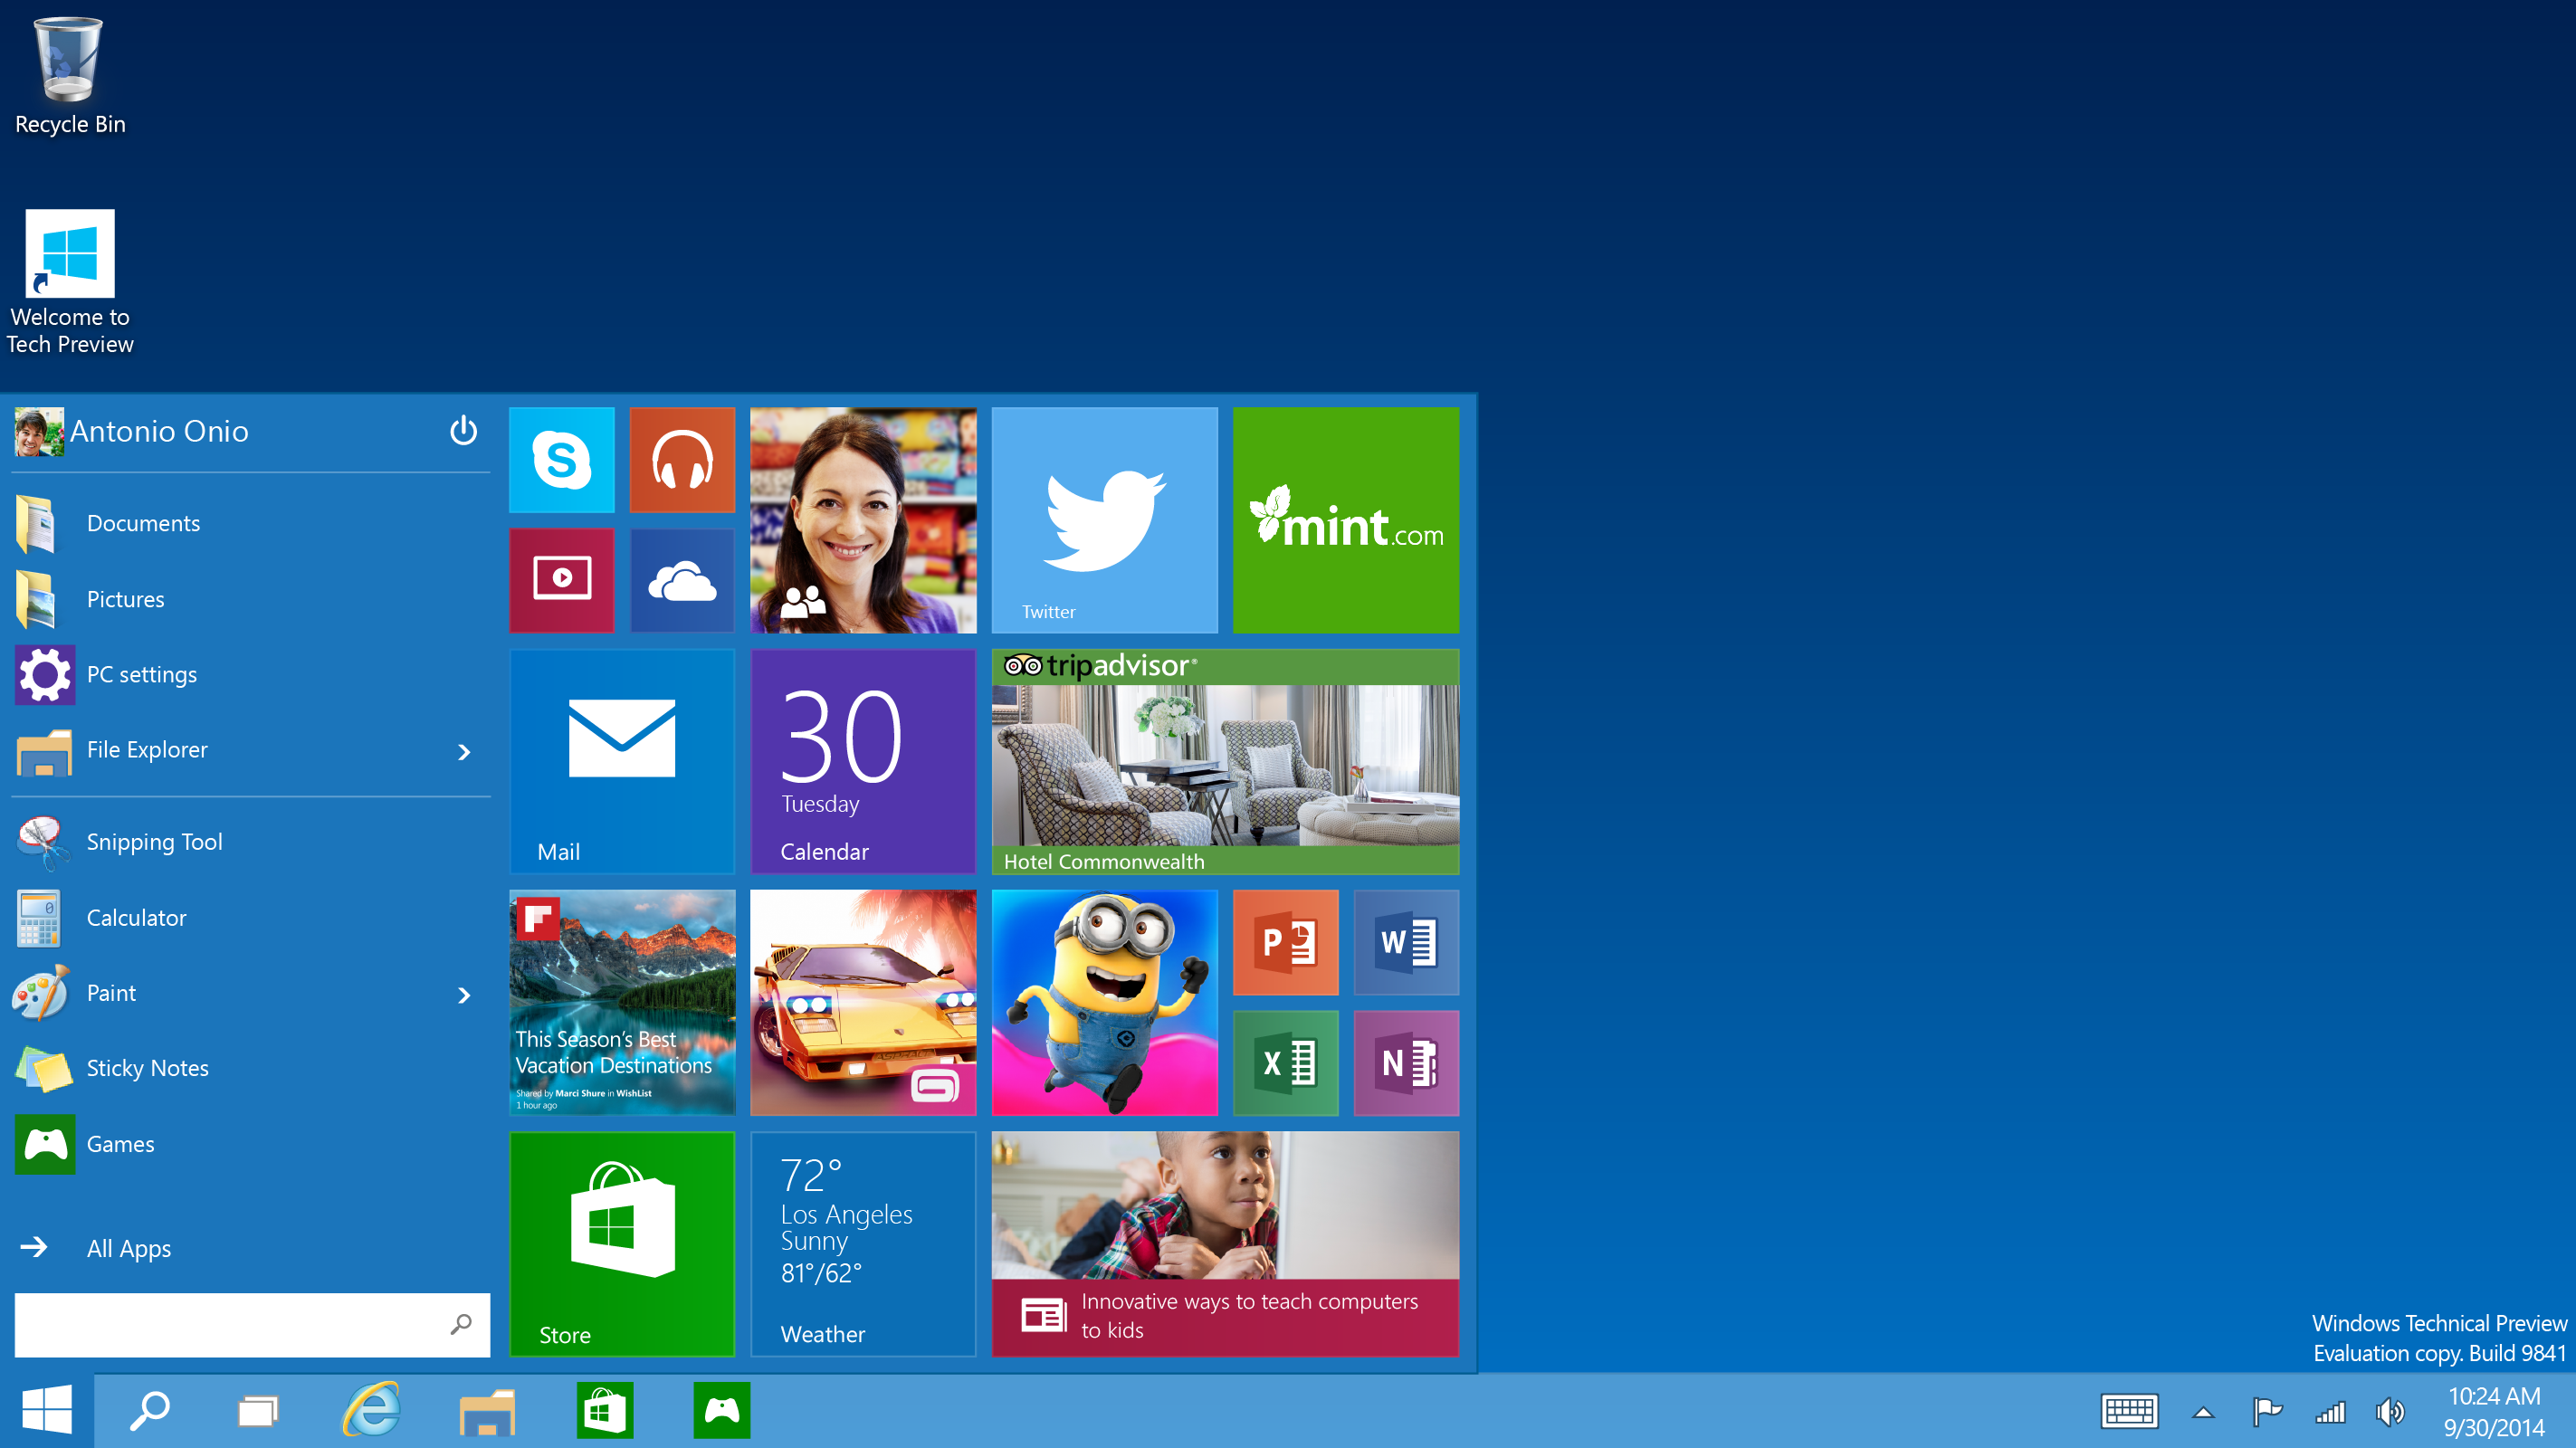Open Microsoft PowerPoint tile

point(1286,942)
